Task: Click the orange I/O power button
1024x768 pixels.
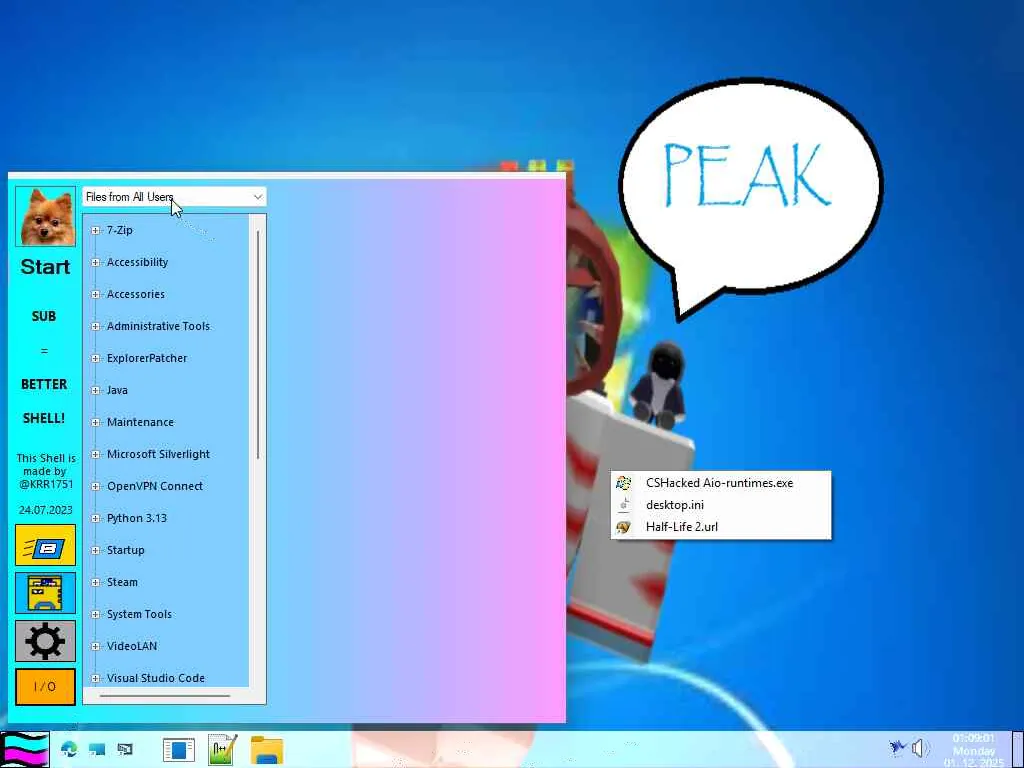Action: [x=45, y=686]
